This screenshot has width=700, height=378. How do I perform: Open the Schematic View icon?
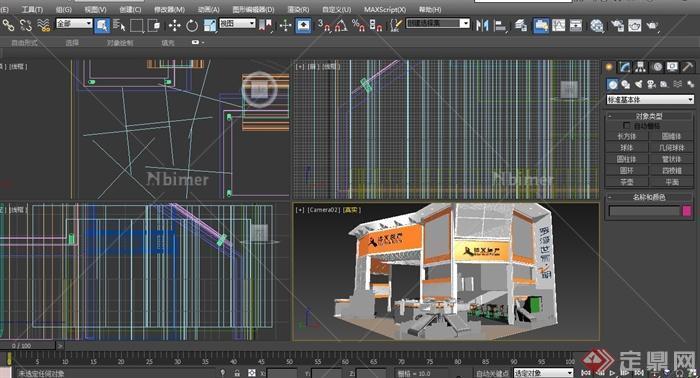(x=576, y=25)
